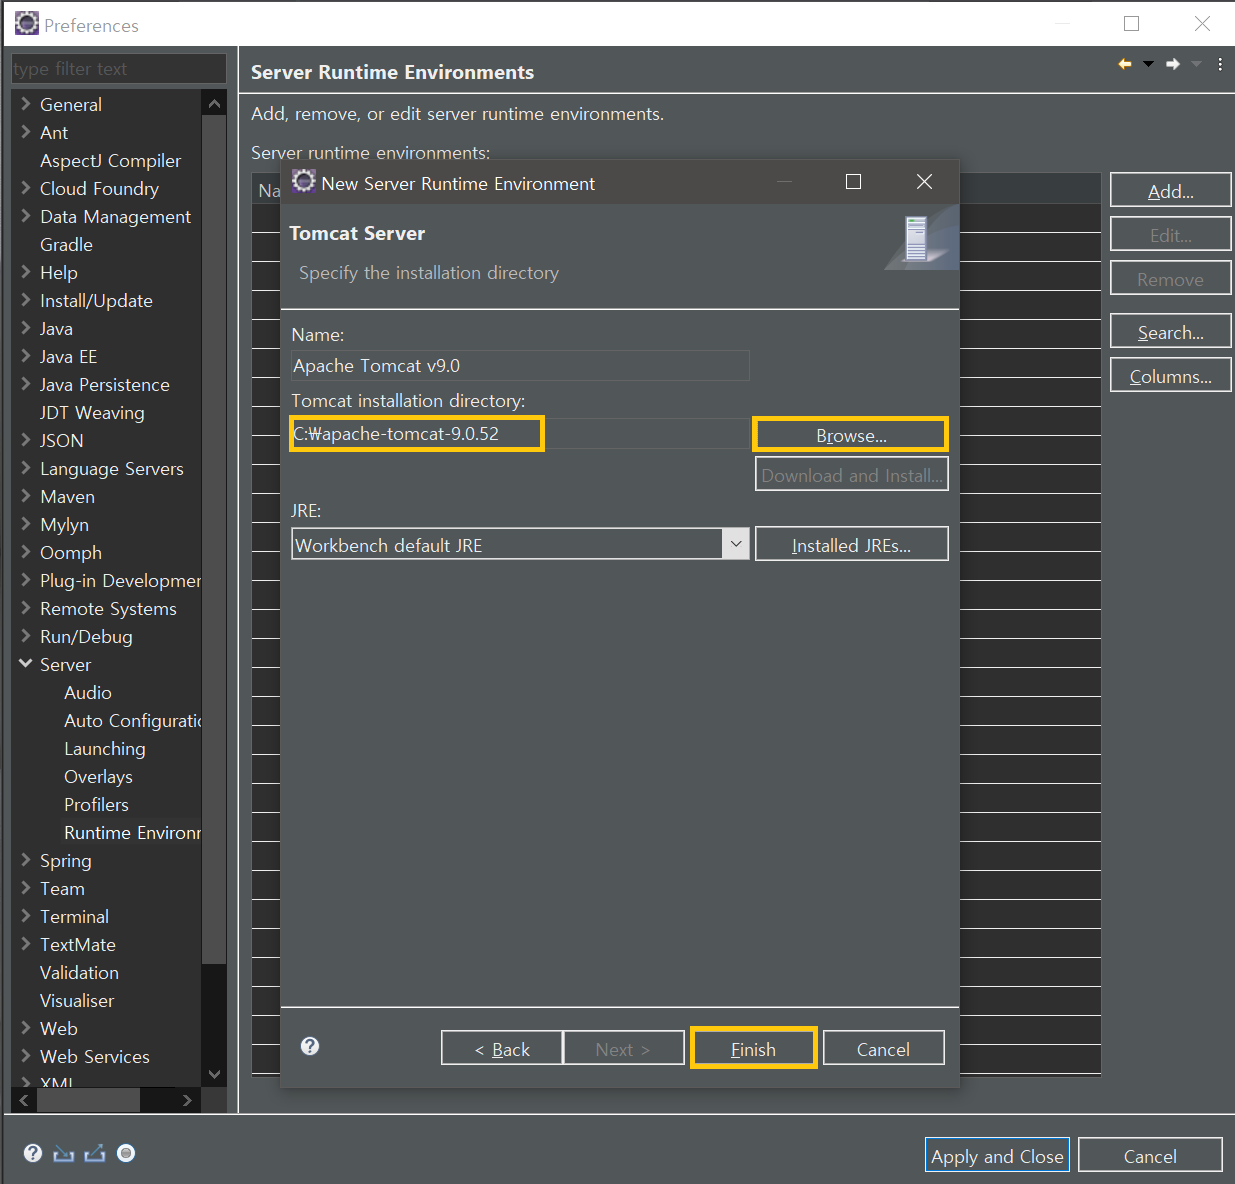Expand the Java EE tree node
Screen dimensions: 1235x1184
point(25,355)
